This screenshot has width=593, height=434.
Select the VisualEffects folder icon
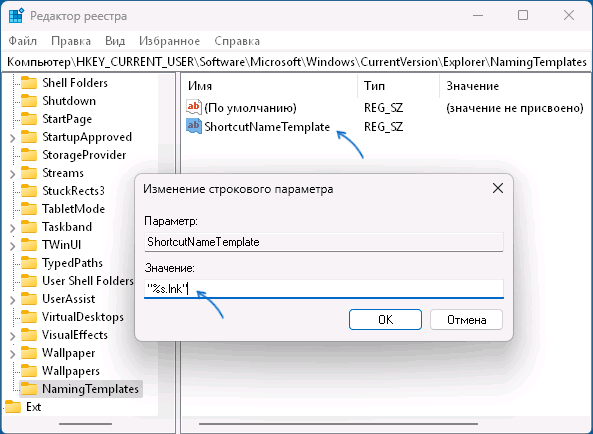pos(29,335)
